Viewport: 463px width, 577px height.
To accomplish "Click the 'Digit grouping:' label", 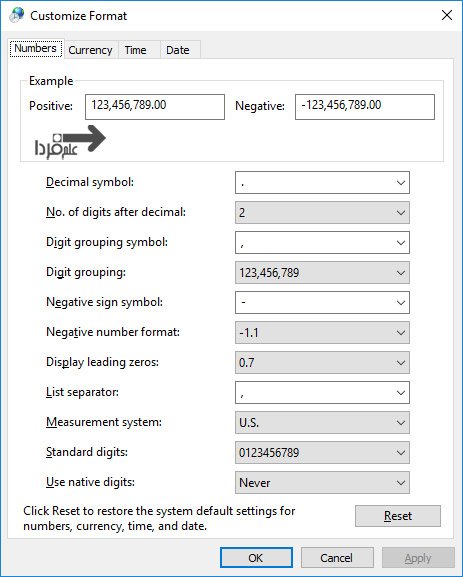I will (x=86, y=272).
